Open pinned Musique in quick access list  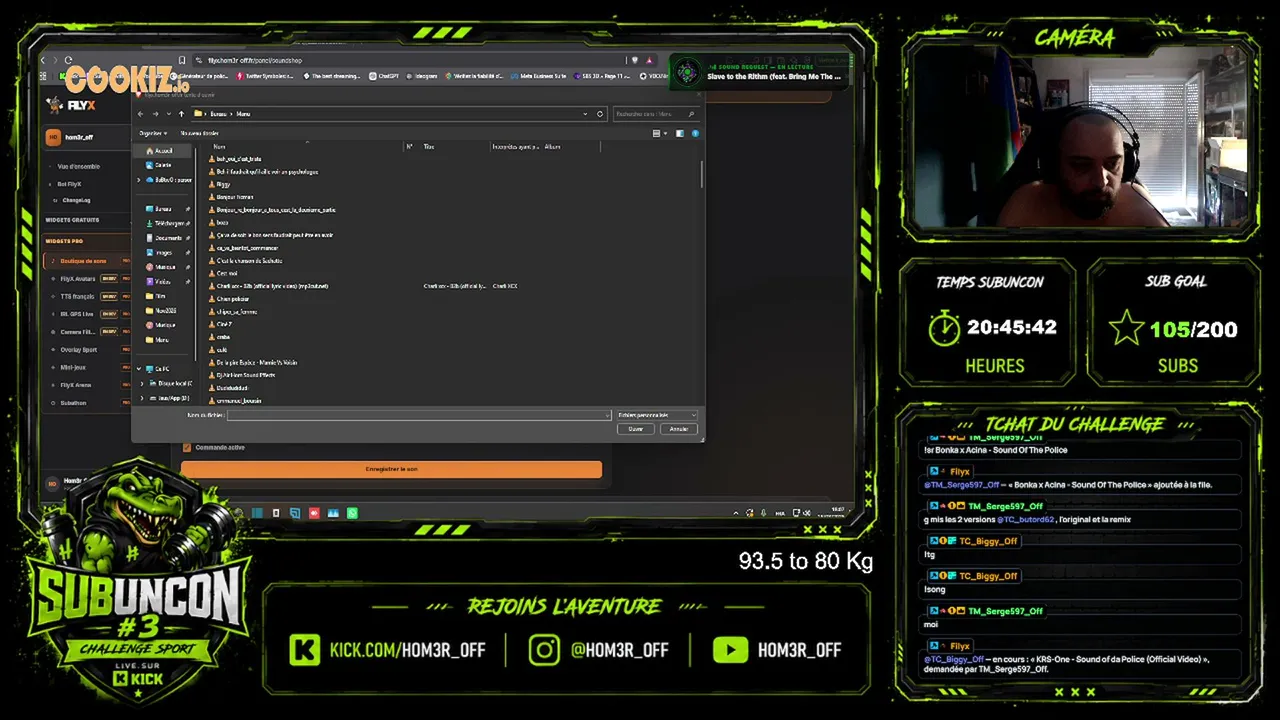click(x=162, y=267)
